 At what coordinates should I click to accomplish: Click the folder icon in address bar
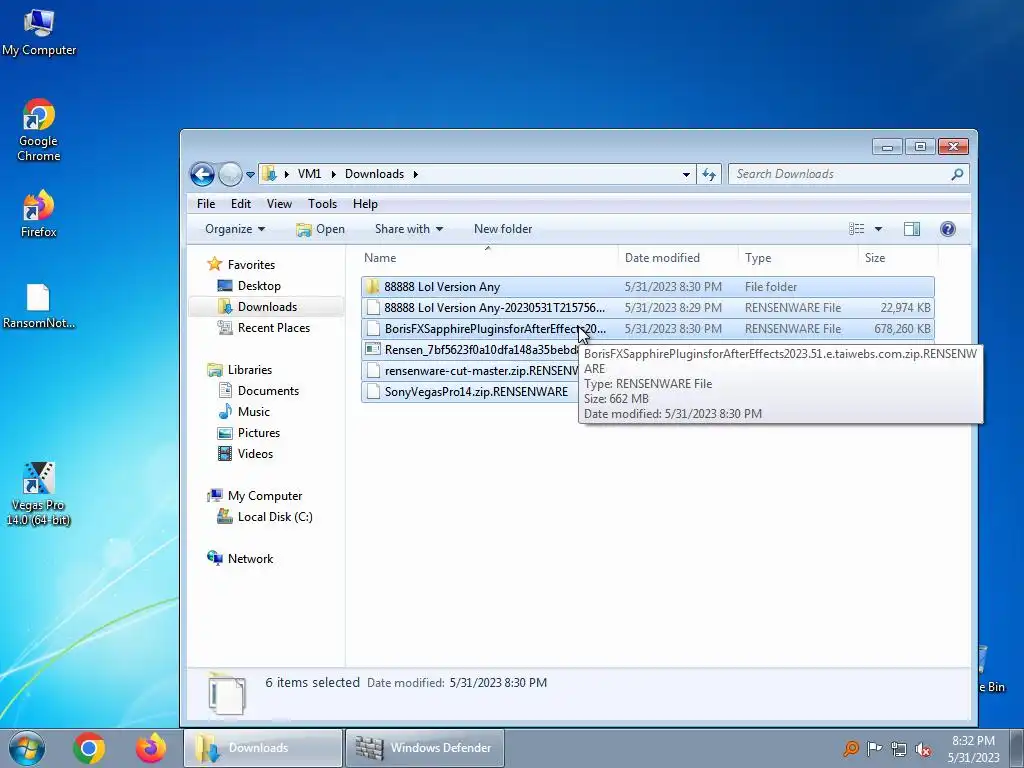(269, 174)
